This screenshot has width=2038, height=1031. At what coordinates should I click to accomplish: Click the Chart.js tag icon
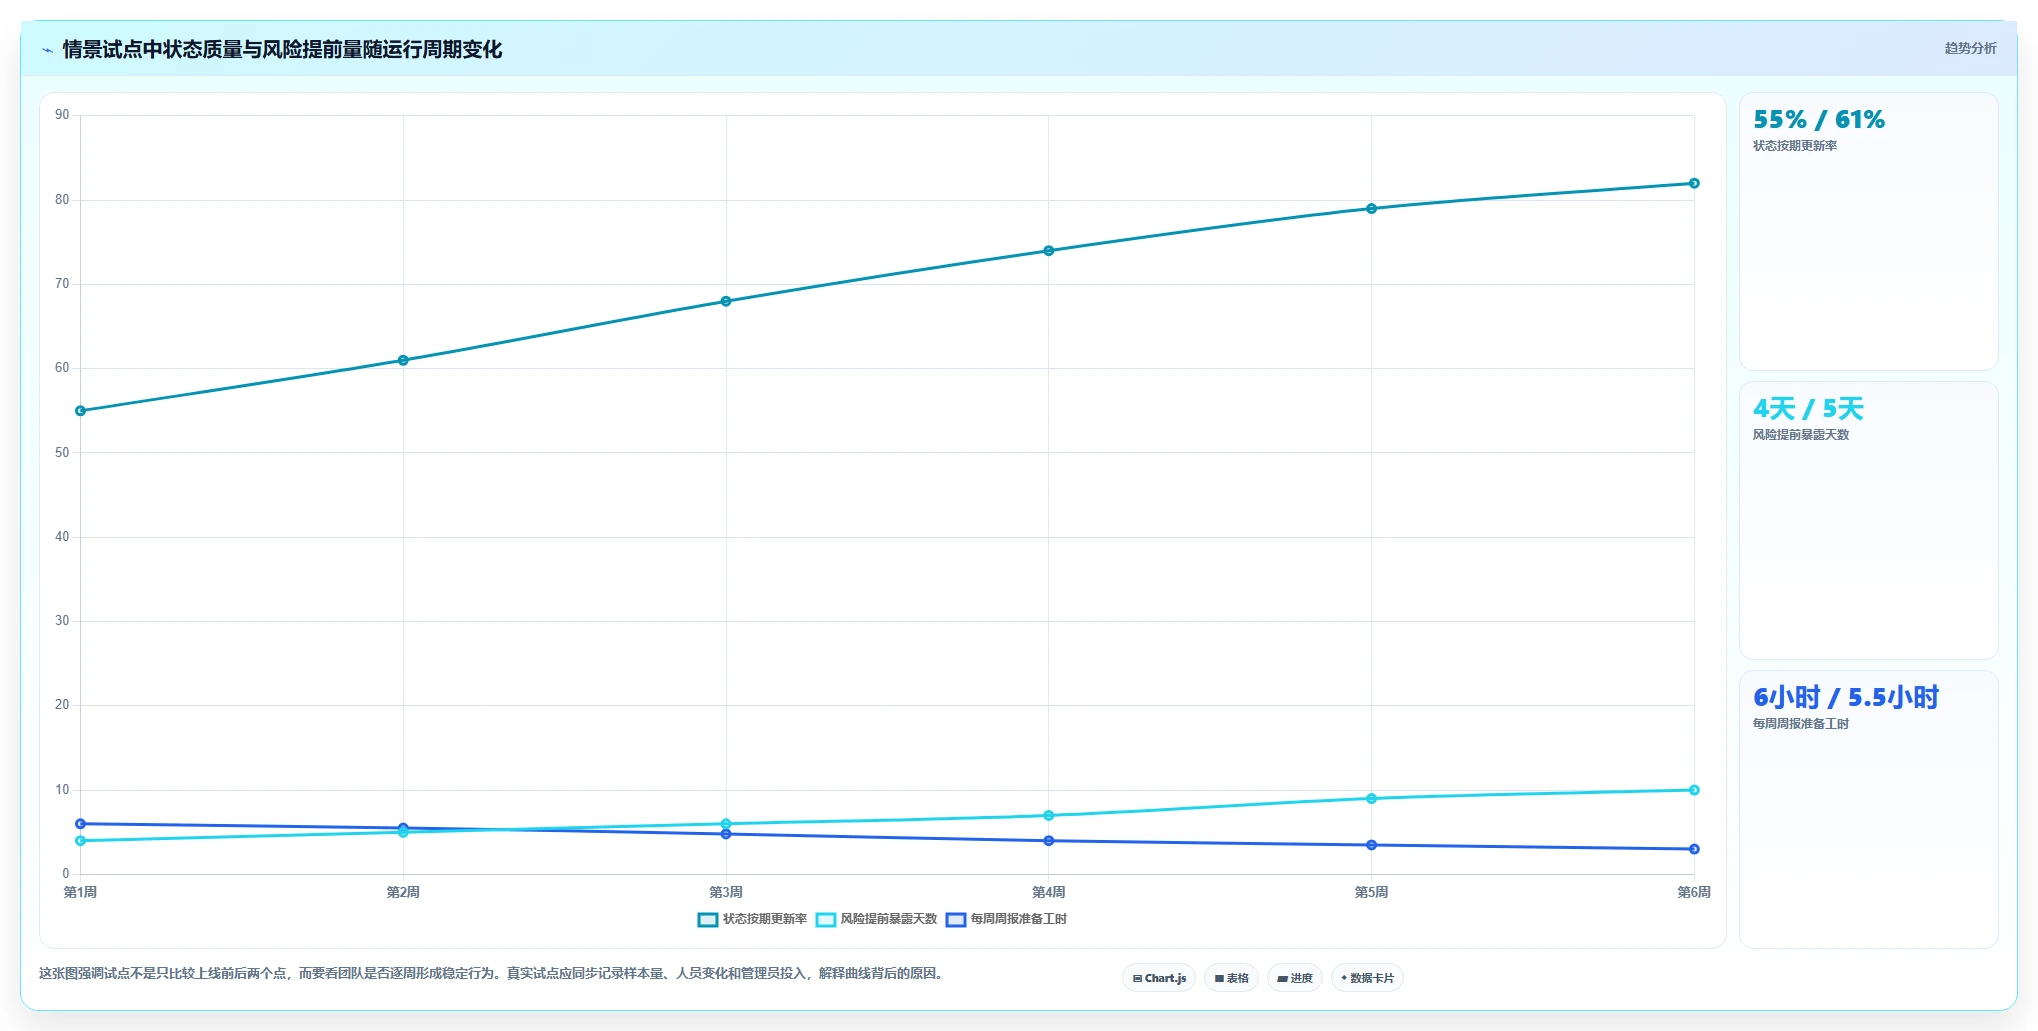point(1137,979)
